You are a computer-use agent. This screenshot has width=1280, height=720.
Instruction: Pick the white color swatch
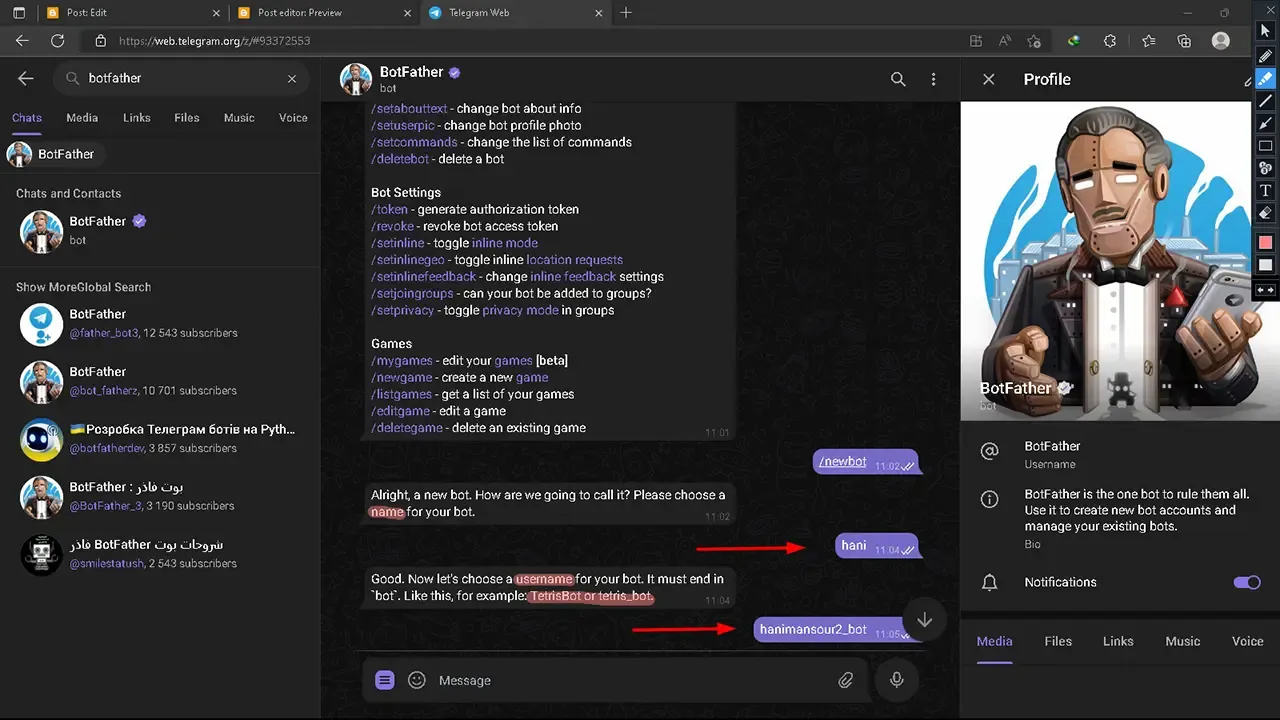point(1265,265)
